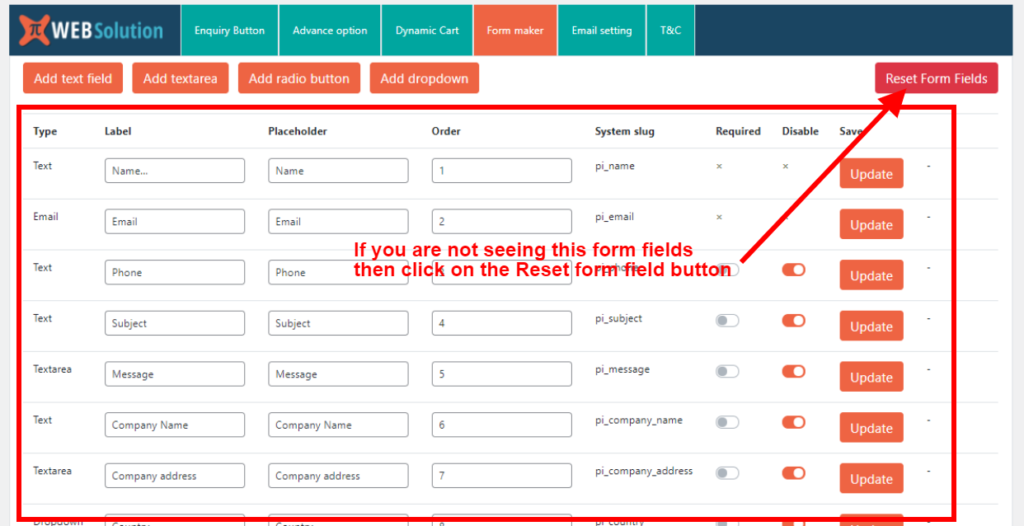The width and height of the screenshot is (1024, 526).
Task: Reset the form fields
Action: point(936,78)
